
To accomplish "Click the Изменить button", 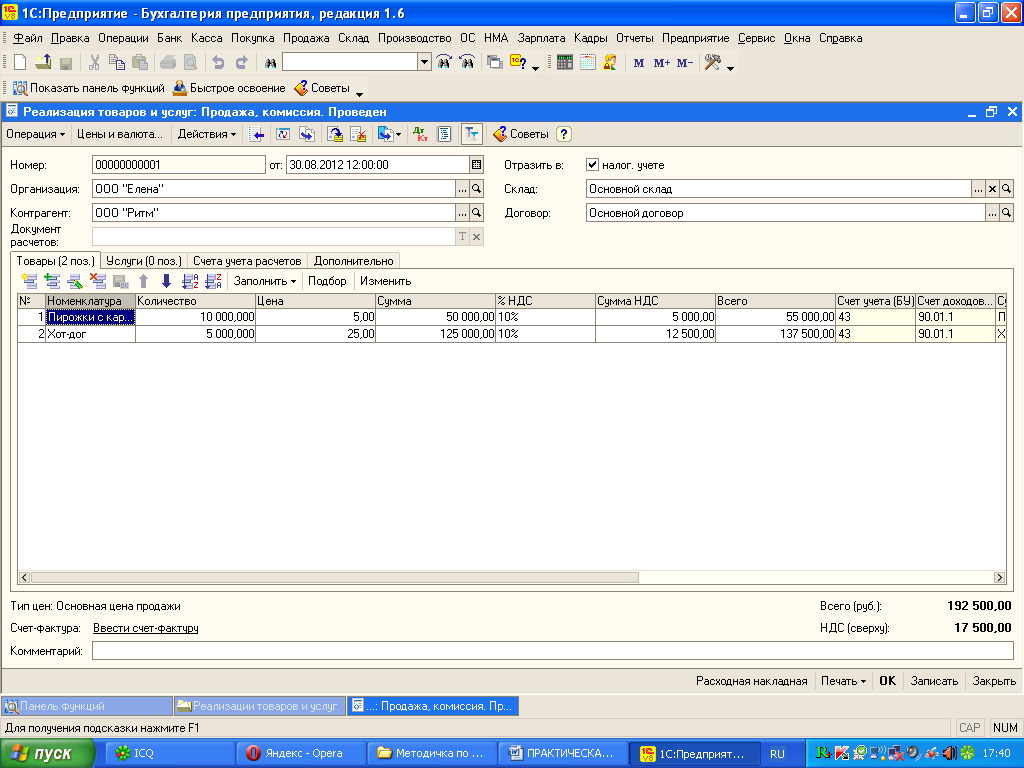I will 385,281.
